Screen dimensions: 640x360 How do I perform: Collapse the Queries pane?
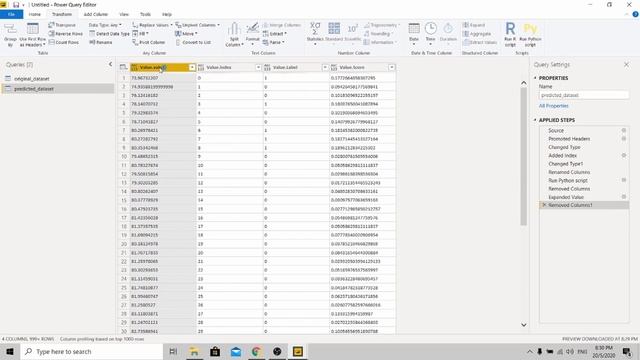(110, 64)
